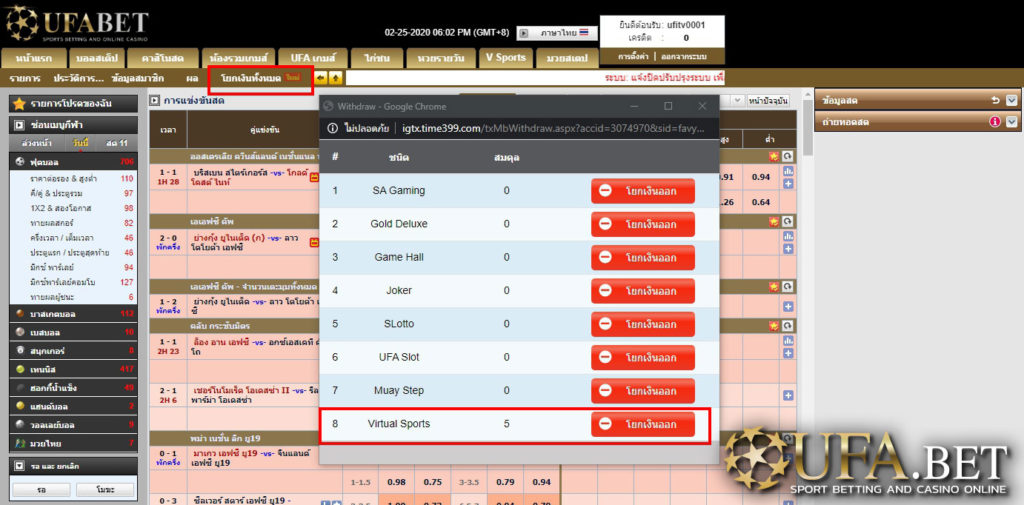This screenshot has width=1024, height=505.
Task: Withdraw from SA Gaming row
Action: [643, 191]
